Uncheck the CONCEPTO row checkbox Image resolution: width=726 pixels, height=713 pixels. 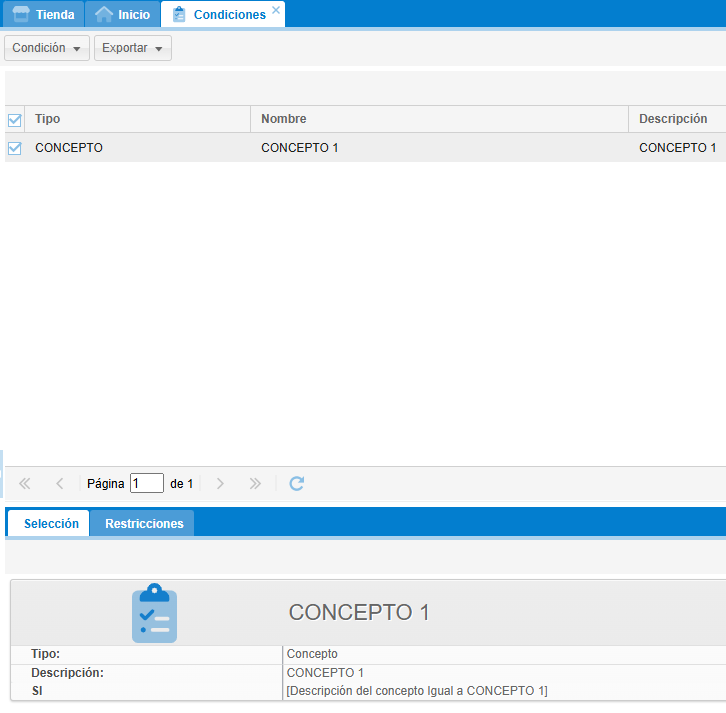tap(15, 148)
